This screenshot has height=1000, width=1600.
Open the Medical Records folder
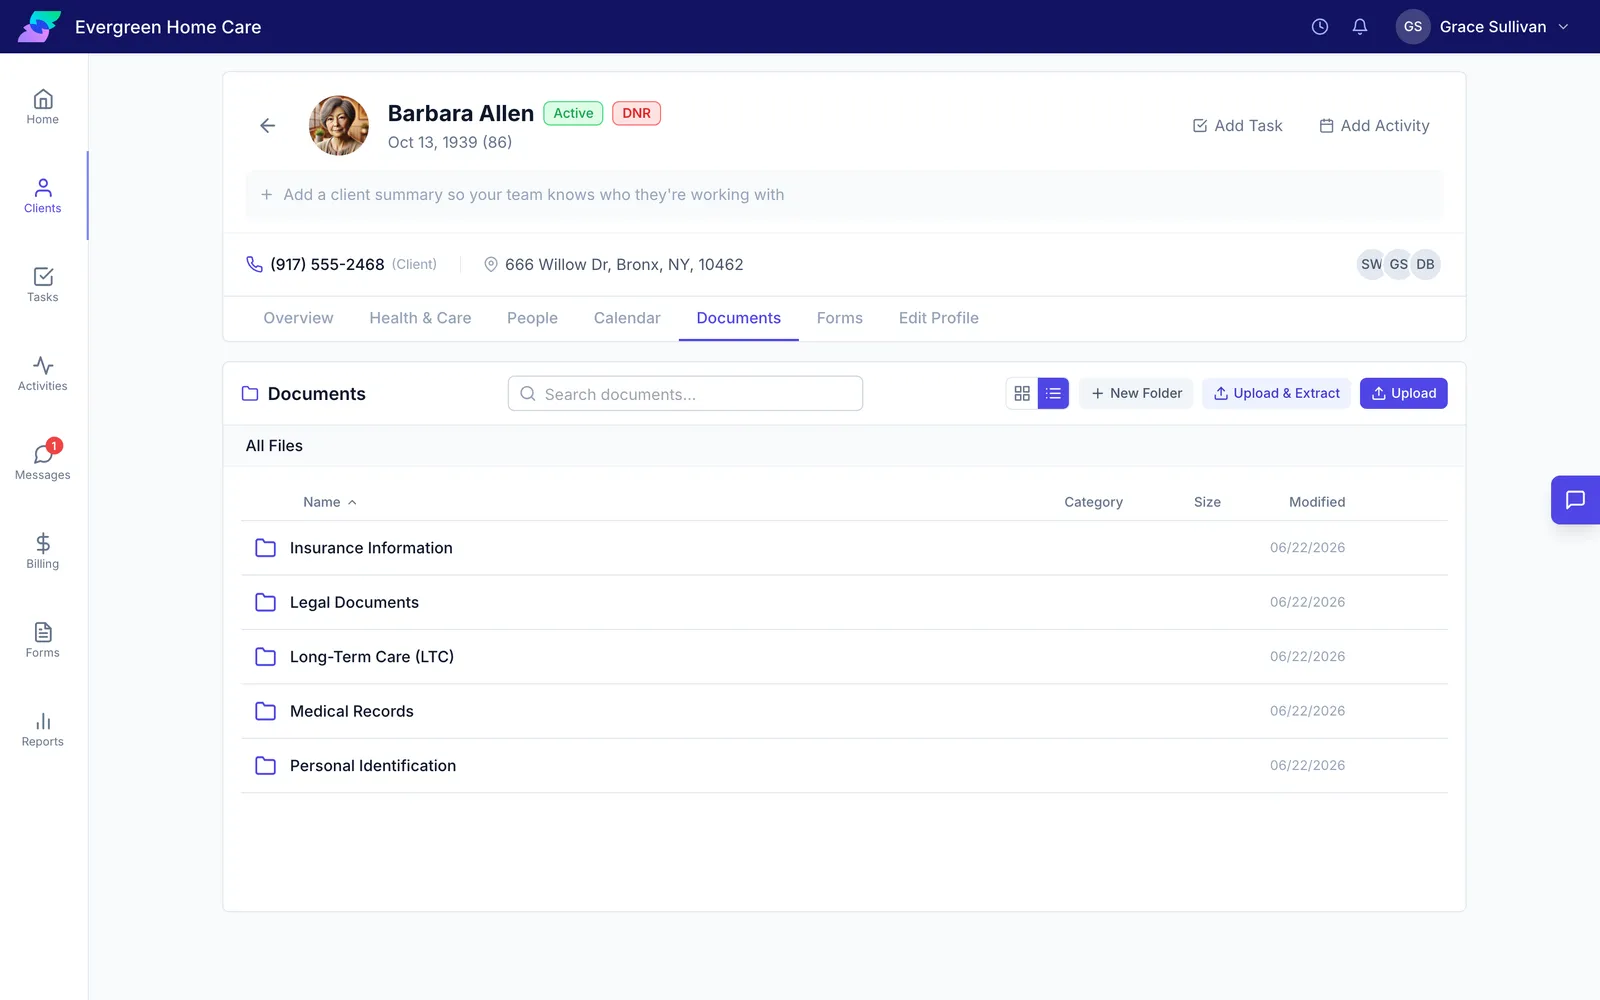pos(844,711)
